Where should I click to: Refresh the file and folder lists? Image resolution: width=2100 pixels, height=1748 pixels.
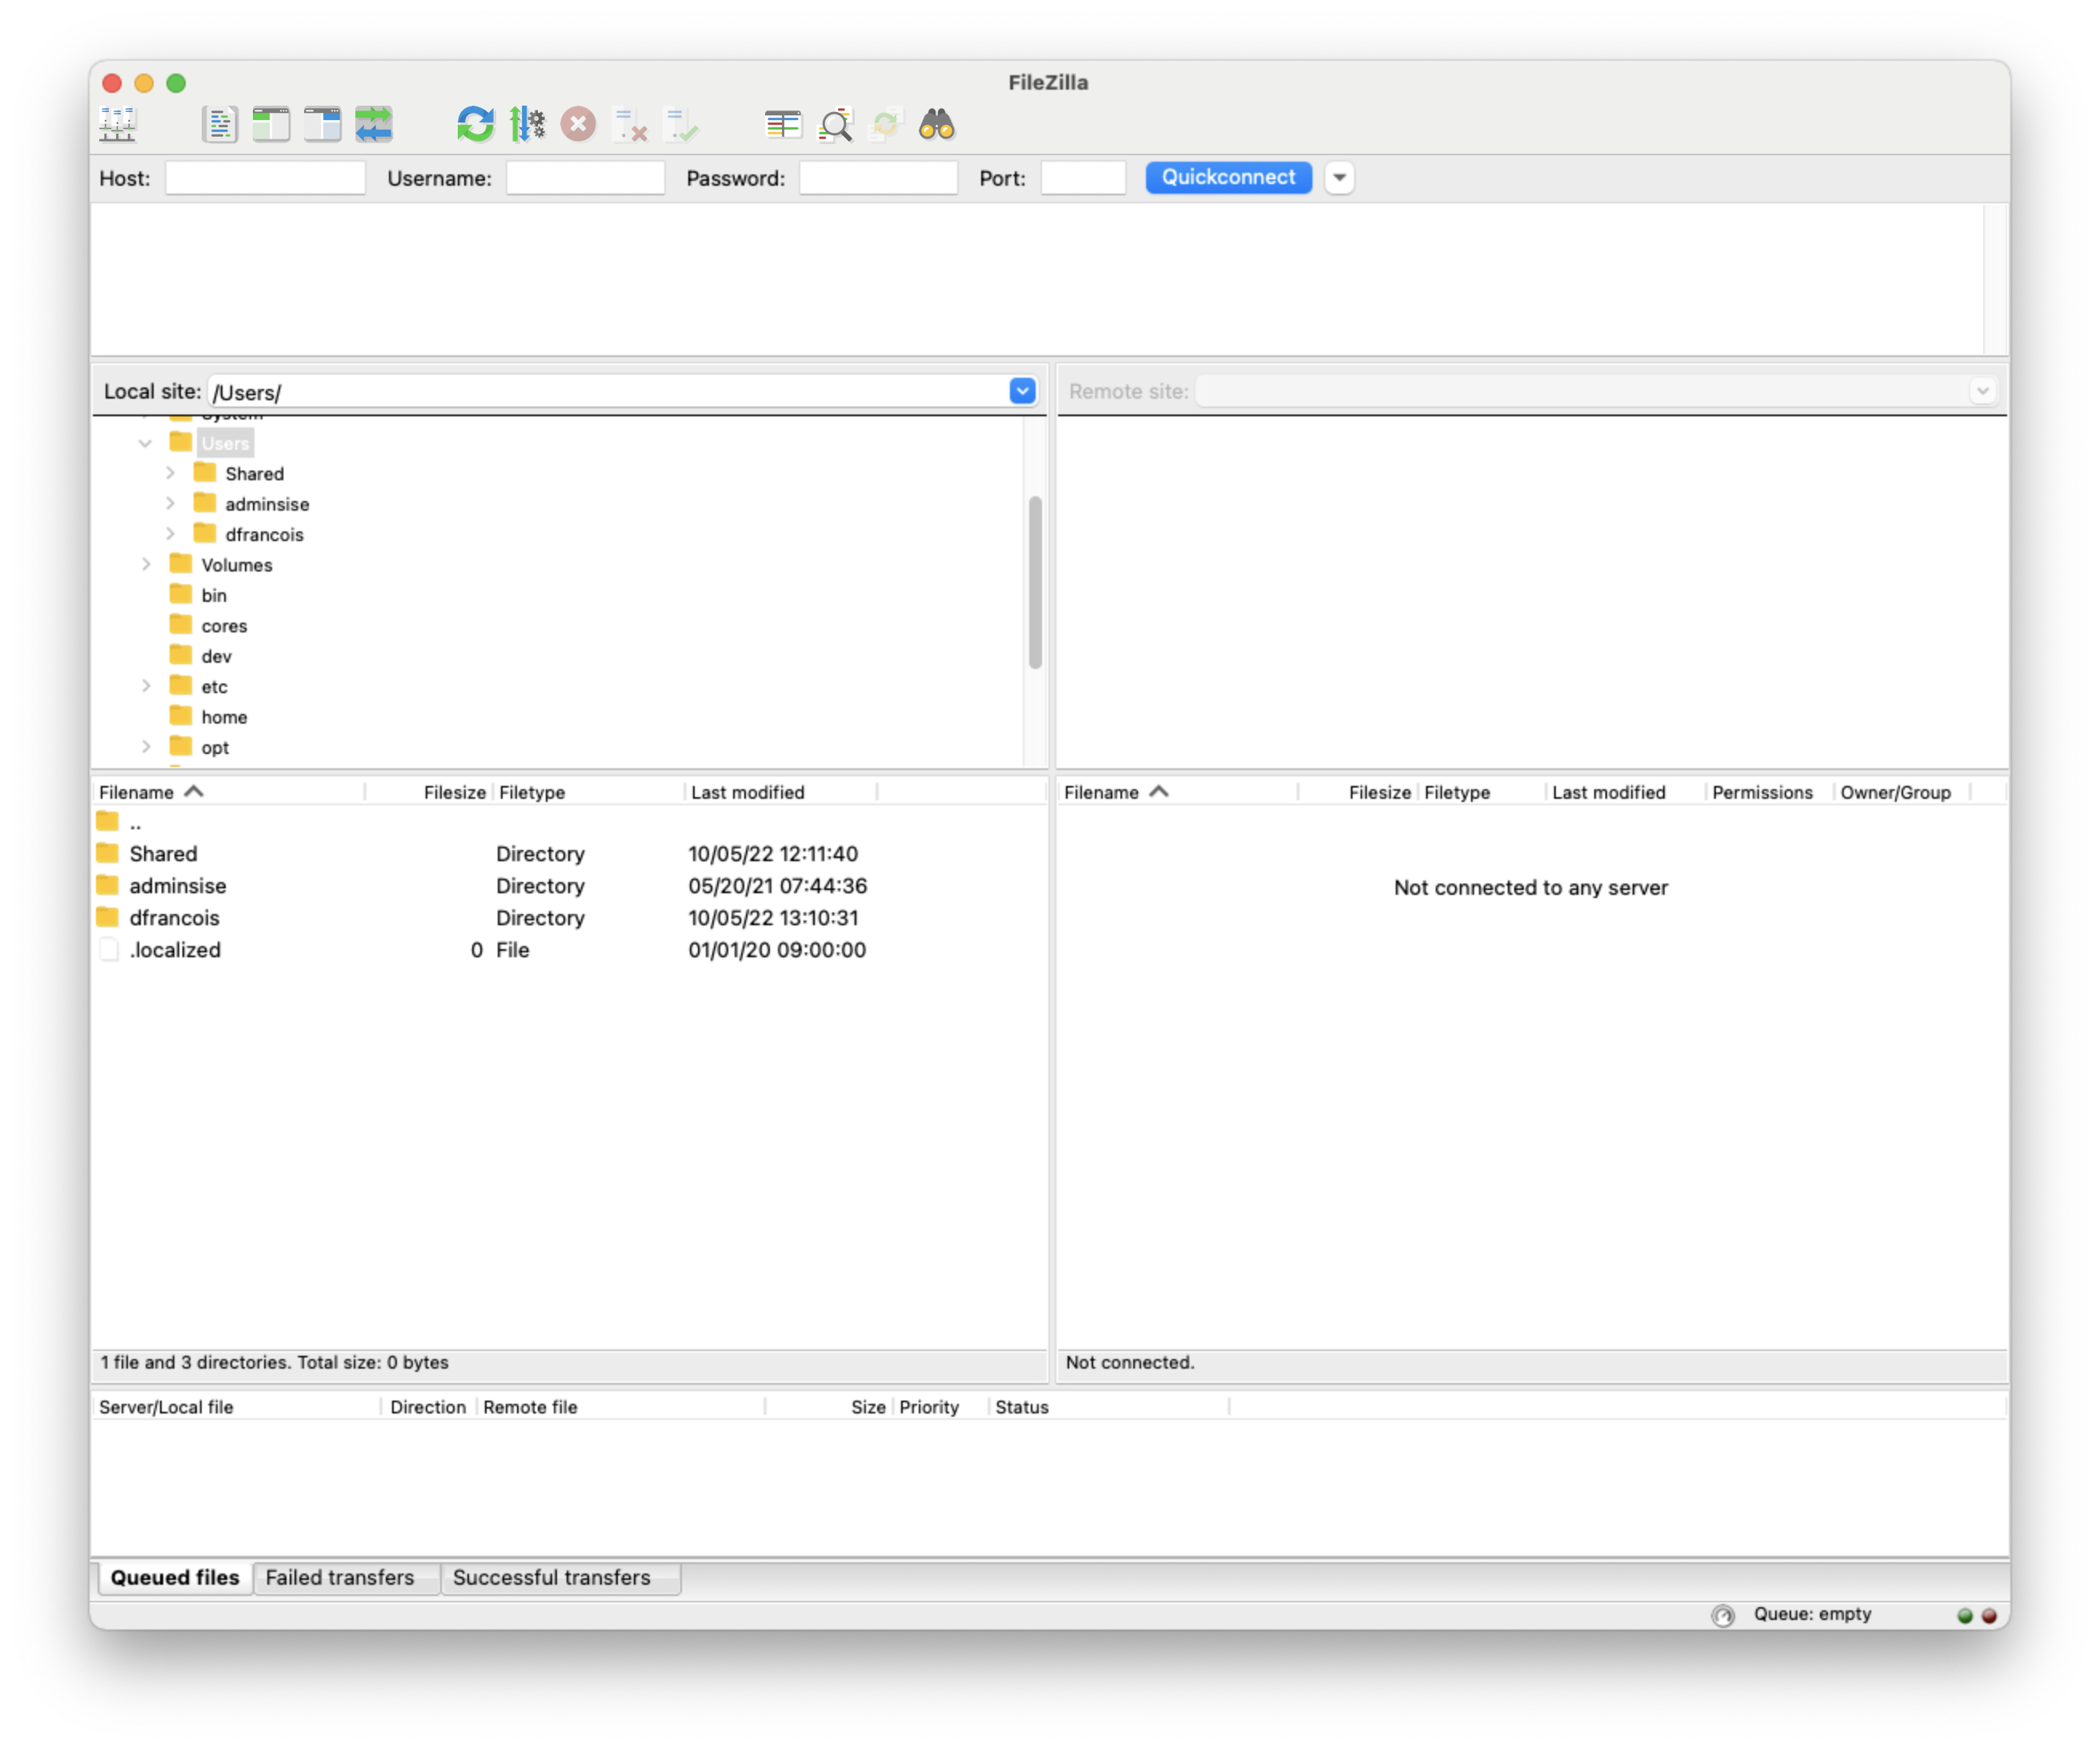(x=476, y=125)
